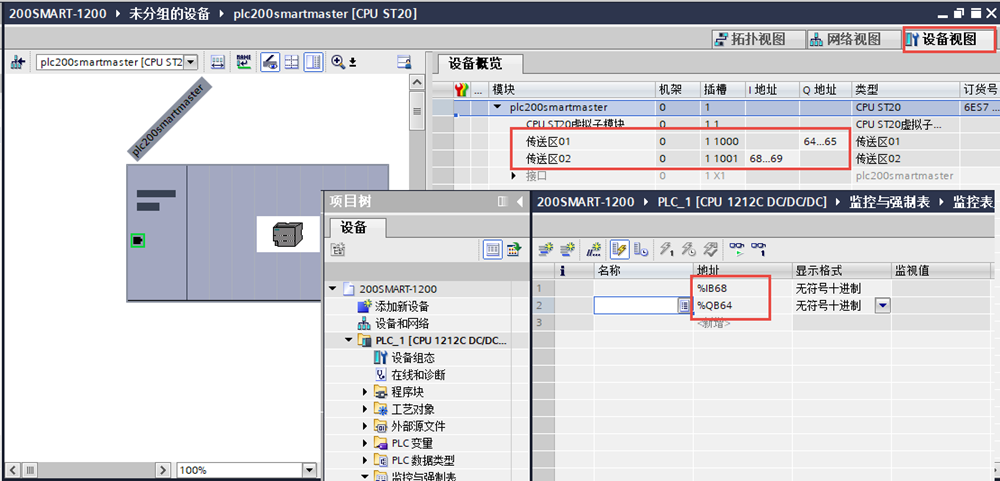
Task: Toggle the show module labels icon
Action: tap(270, 62)
